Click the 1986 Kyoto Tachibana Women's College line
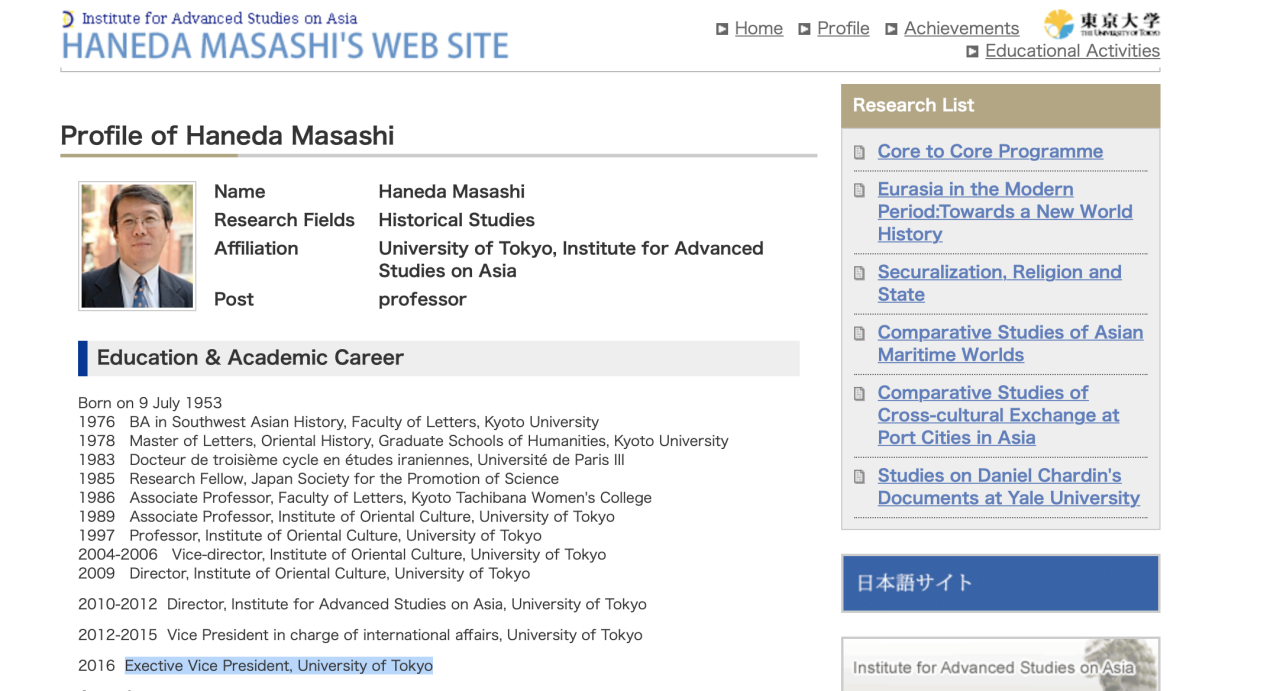The image size is (1267, 691). [365, 498]
